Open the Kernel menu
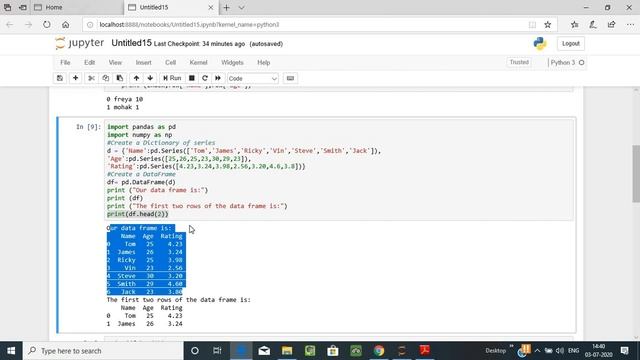 click(198, 62)
